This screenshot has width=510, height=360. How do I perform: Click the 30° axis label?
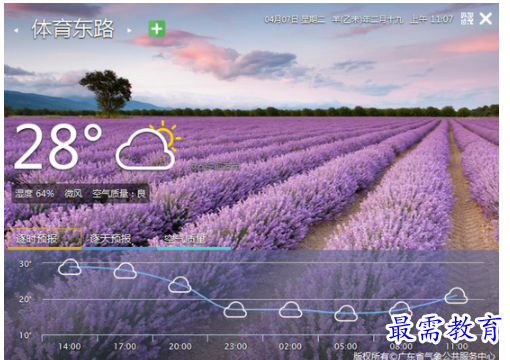[25, 264]
